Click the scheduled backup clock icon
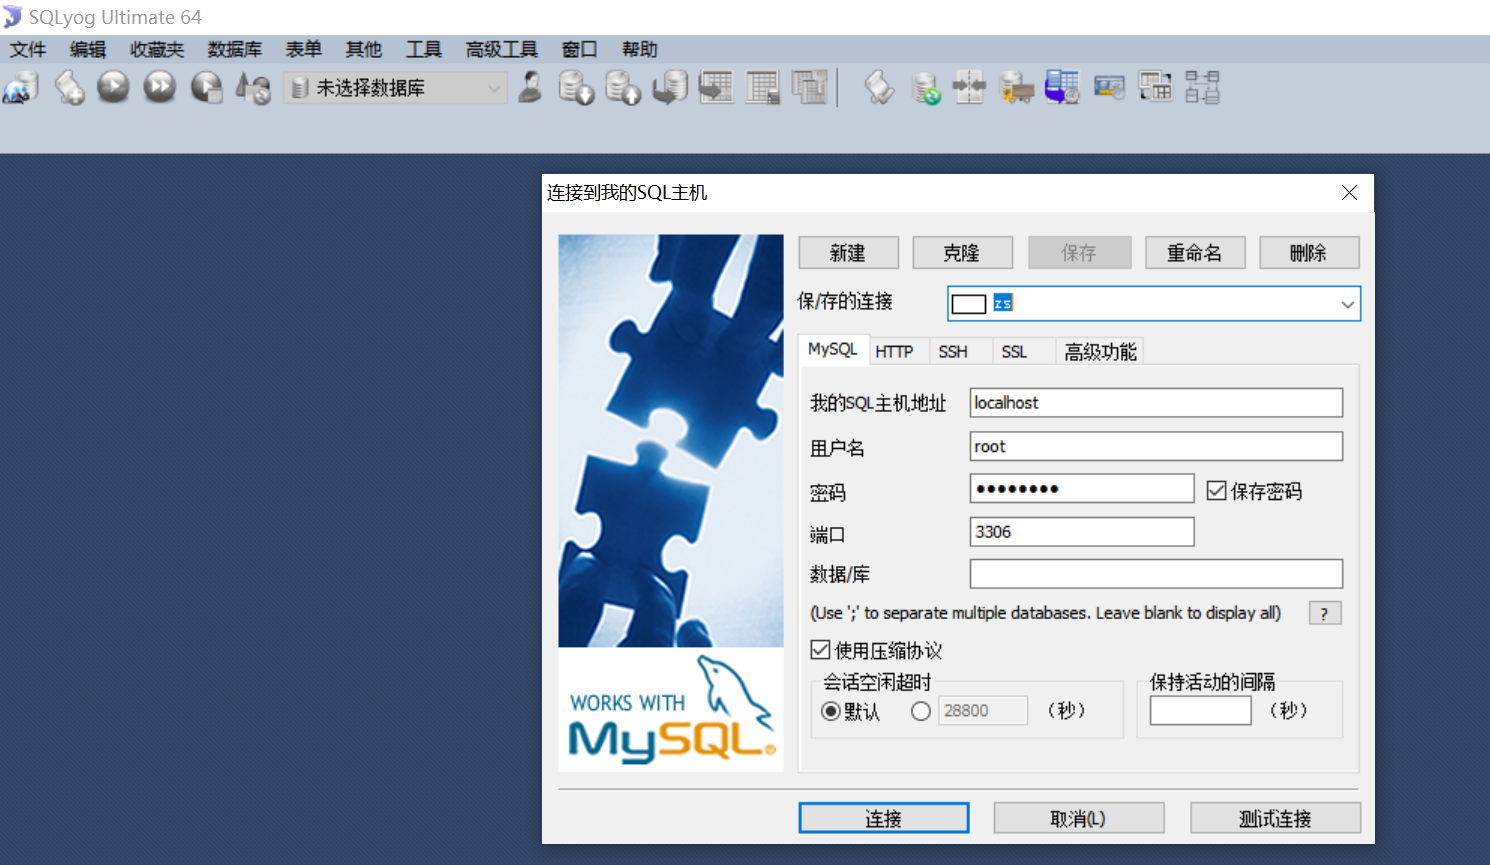Image resolution: width=1490 pixels, height=865 pixels. click(1062, 88)
